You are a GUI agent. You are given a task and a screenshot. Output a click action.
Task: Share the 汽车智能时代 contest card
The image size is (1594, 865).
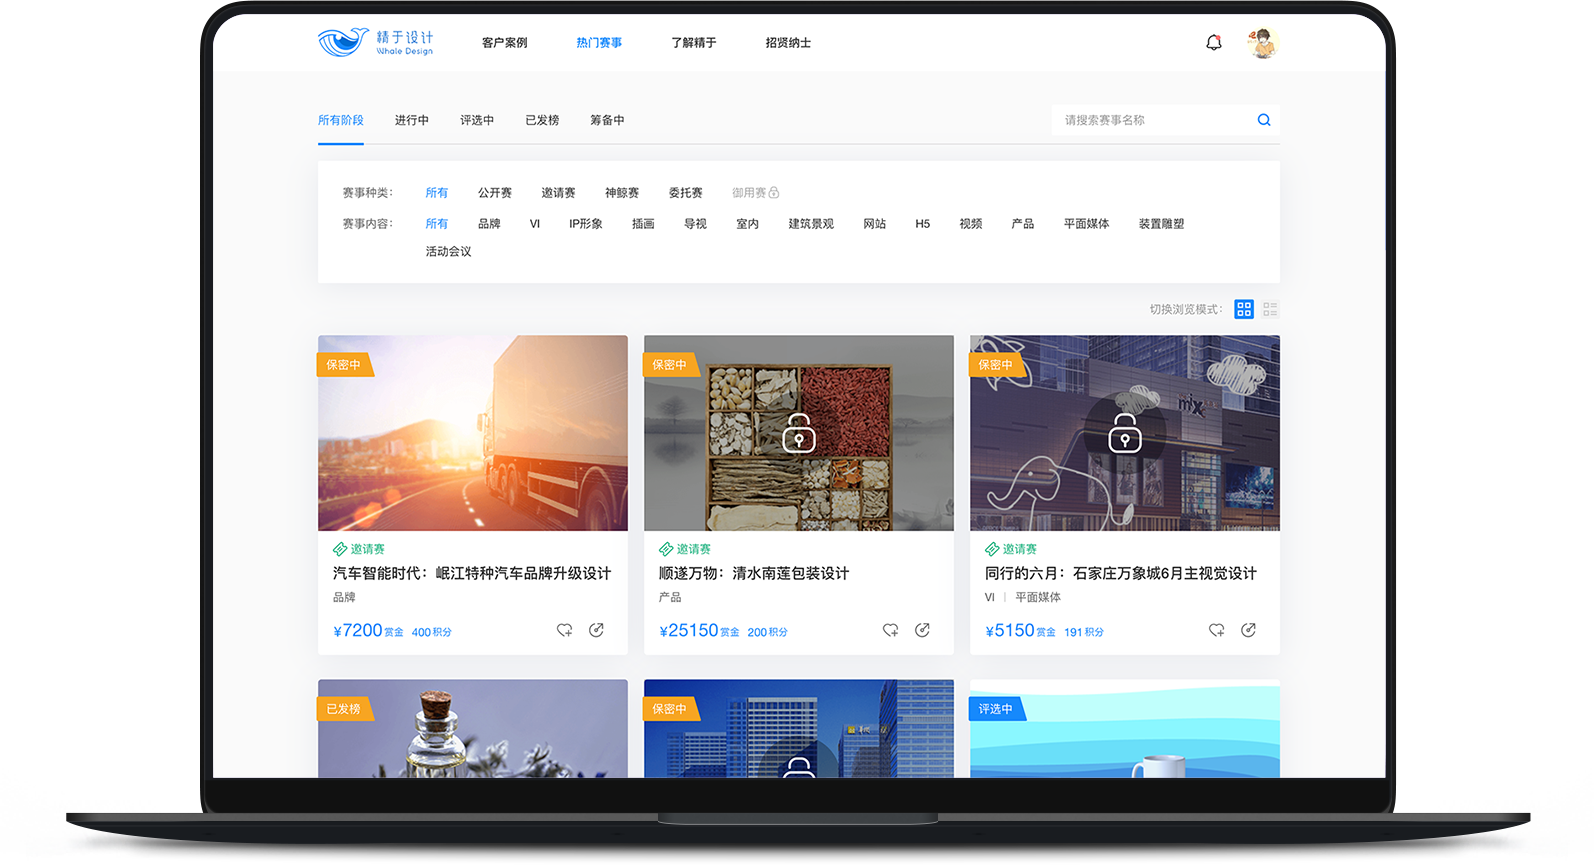596,630
